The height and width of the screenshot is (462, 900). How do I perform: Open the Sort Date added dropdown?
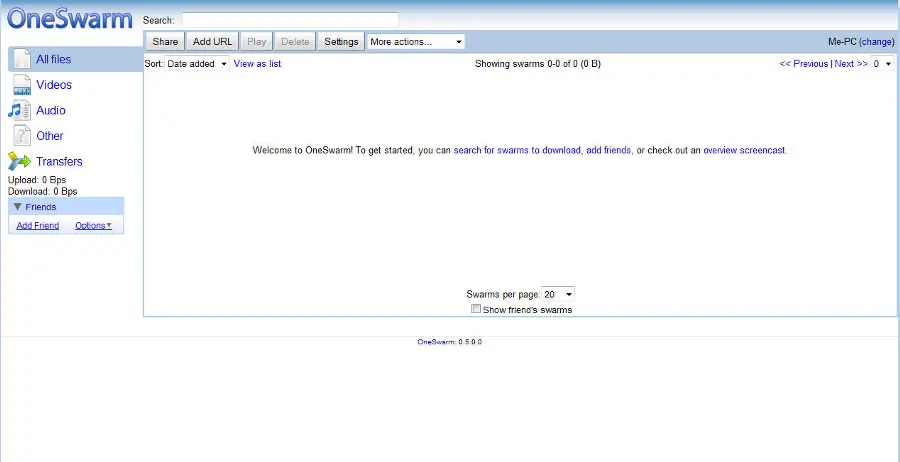click(197, 64)
